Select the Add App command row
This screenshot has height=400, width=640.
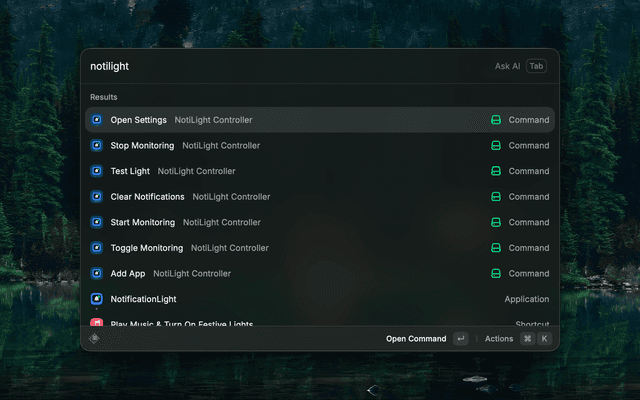tap(300, 274)
